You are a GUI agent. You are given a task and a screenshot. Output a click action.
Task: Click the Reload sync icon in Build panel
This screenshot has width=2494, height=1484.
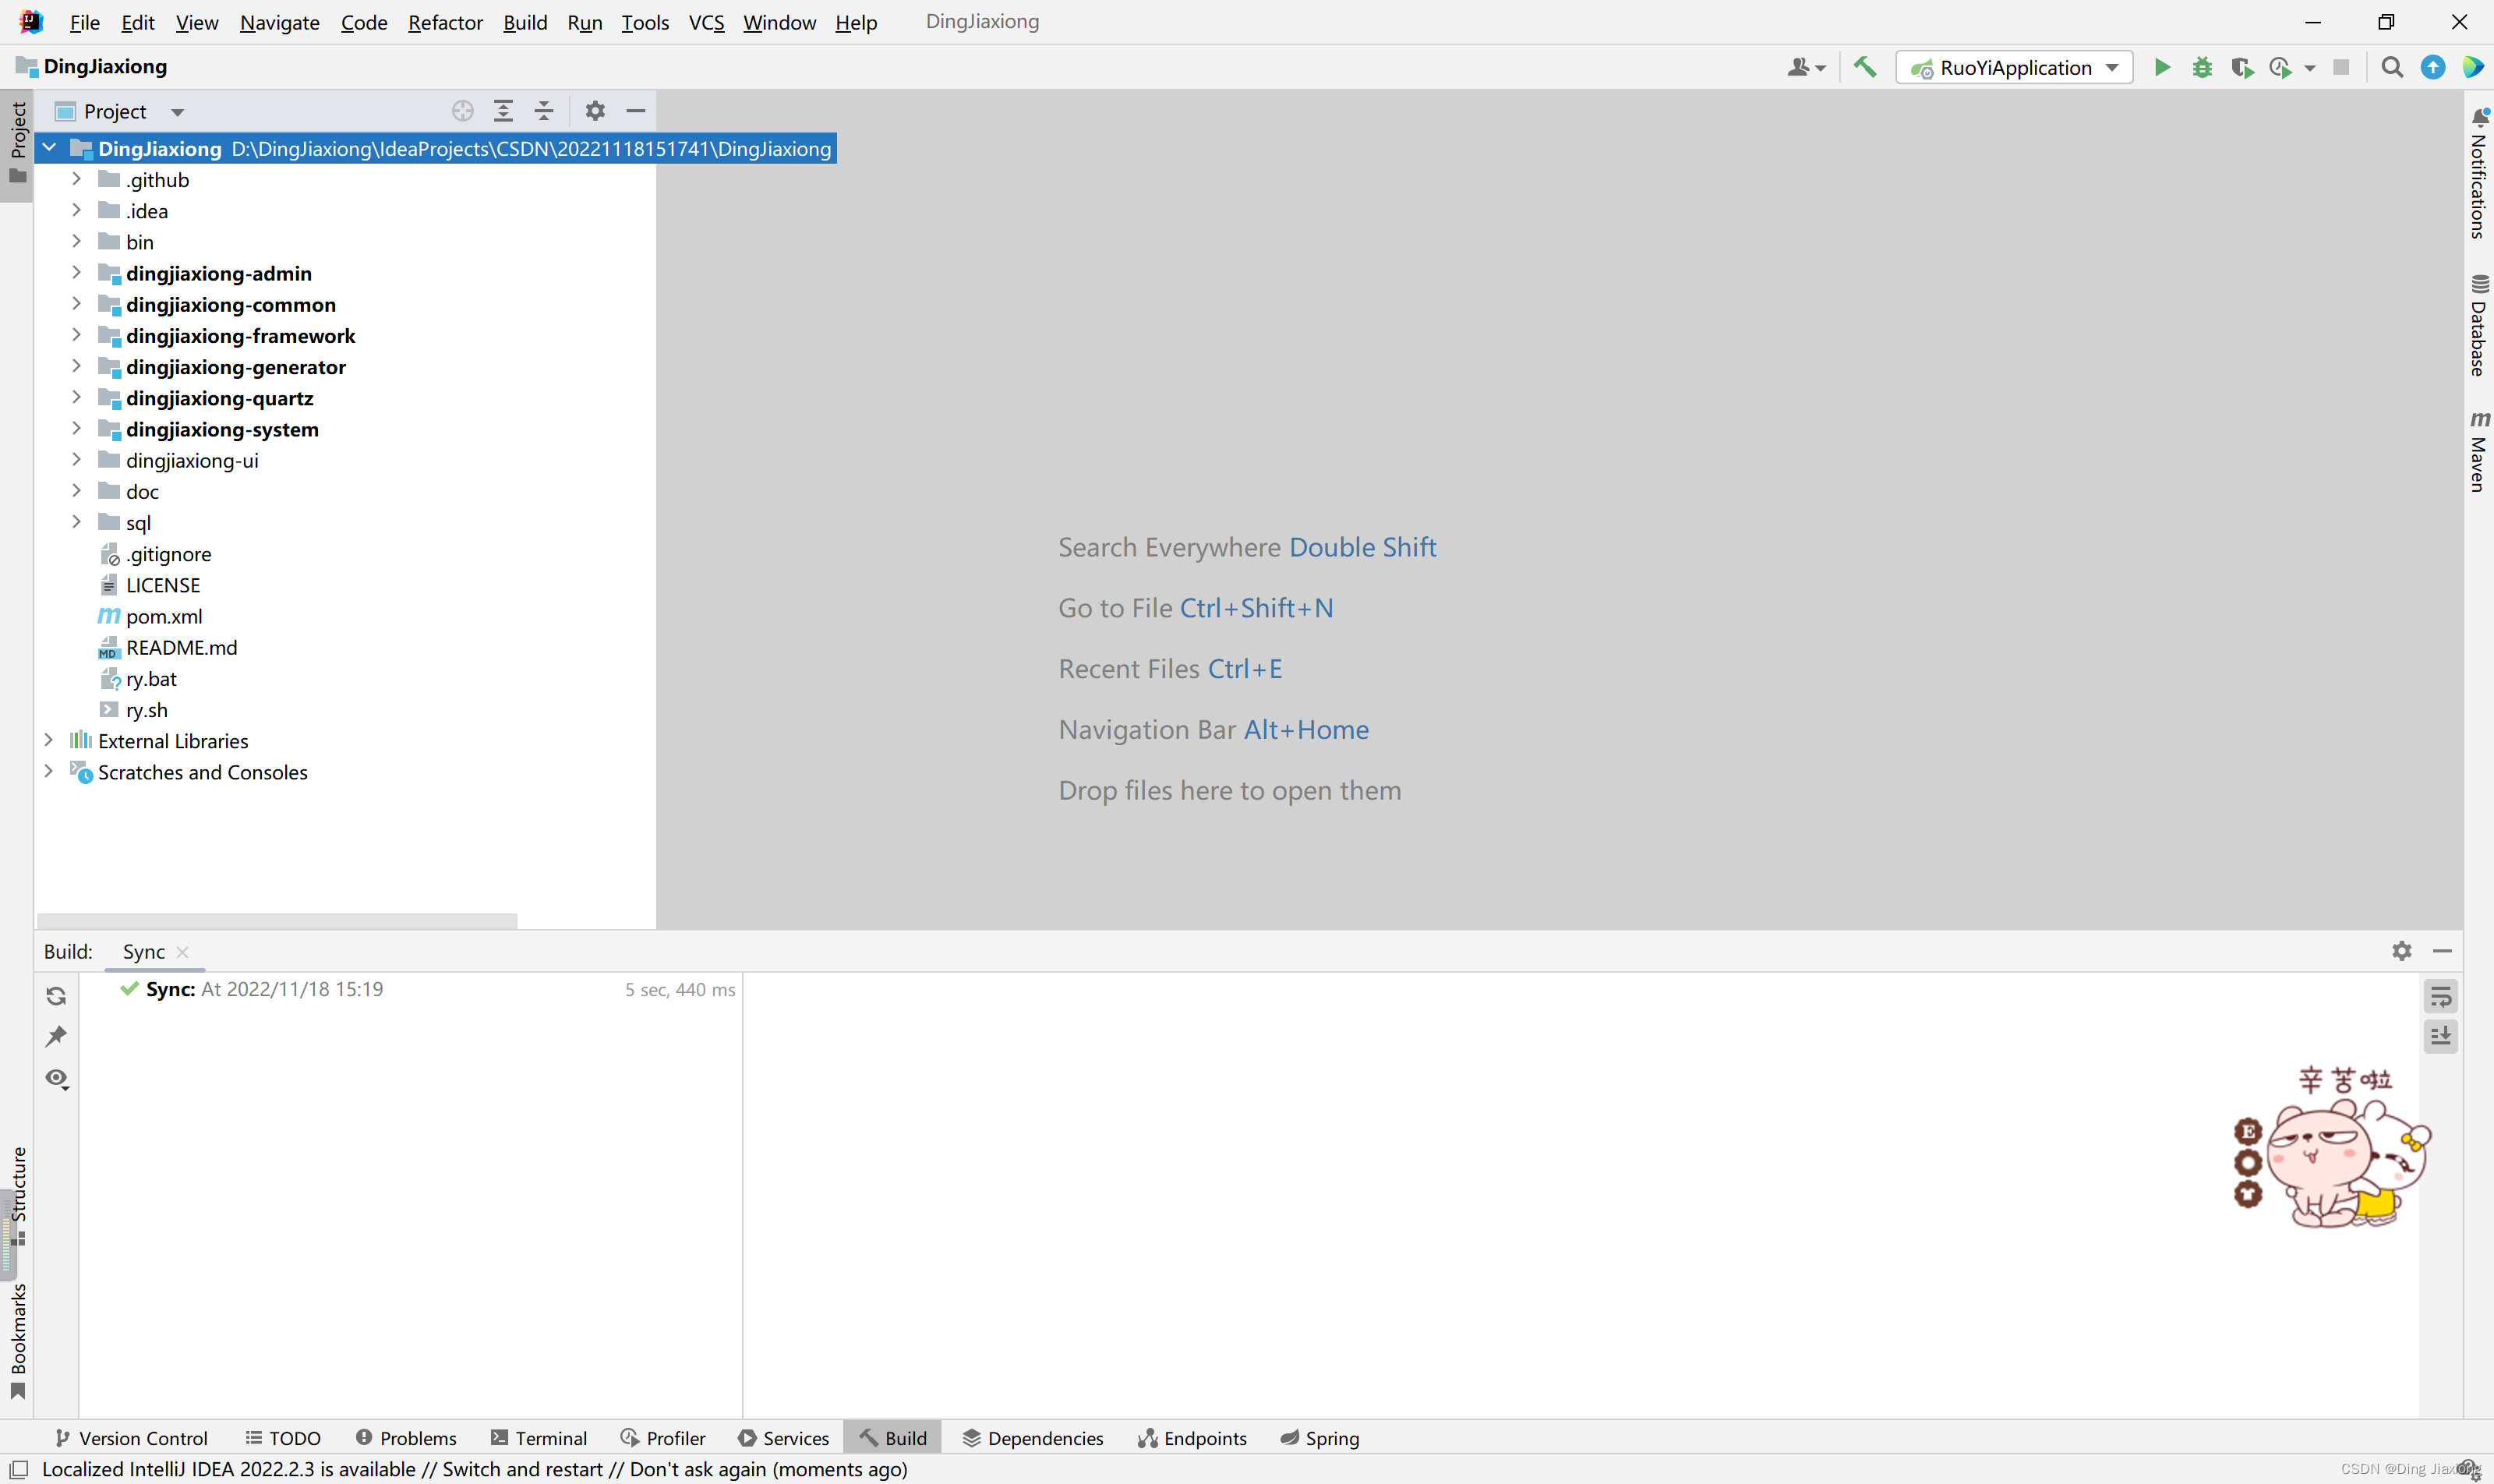click(x=56, y=996)
